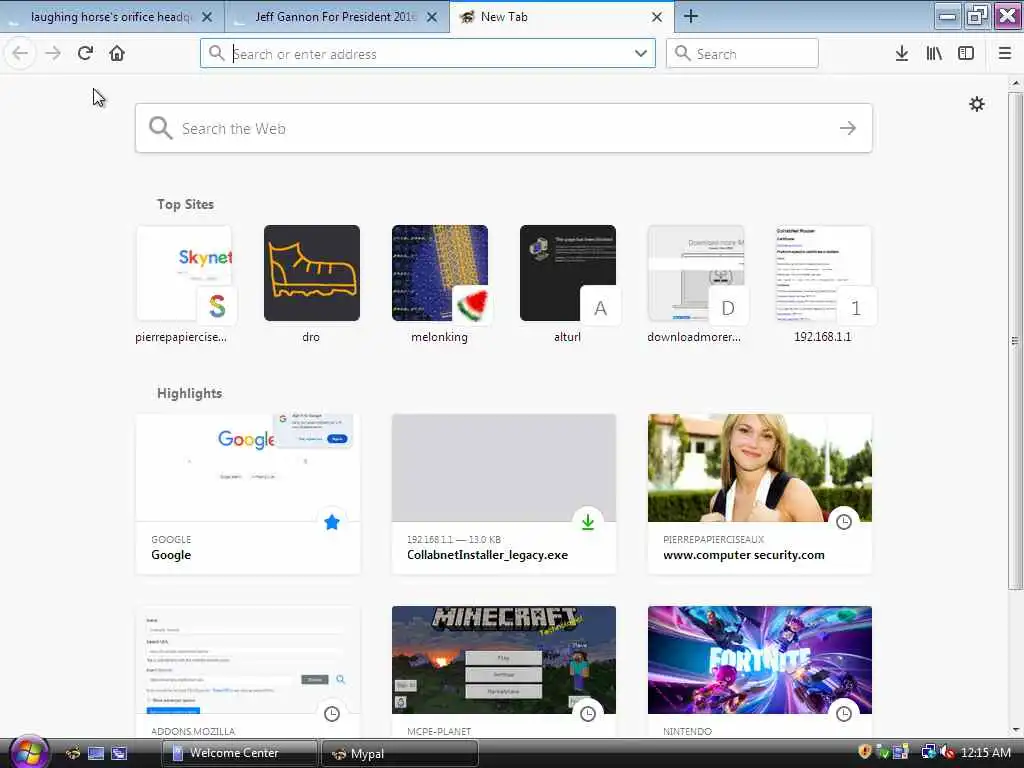The image size is (1024, 768).
Task: Click the Top Sites section heading
Action: [x=185, y=204]
